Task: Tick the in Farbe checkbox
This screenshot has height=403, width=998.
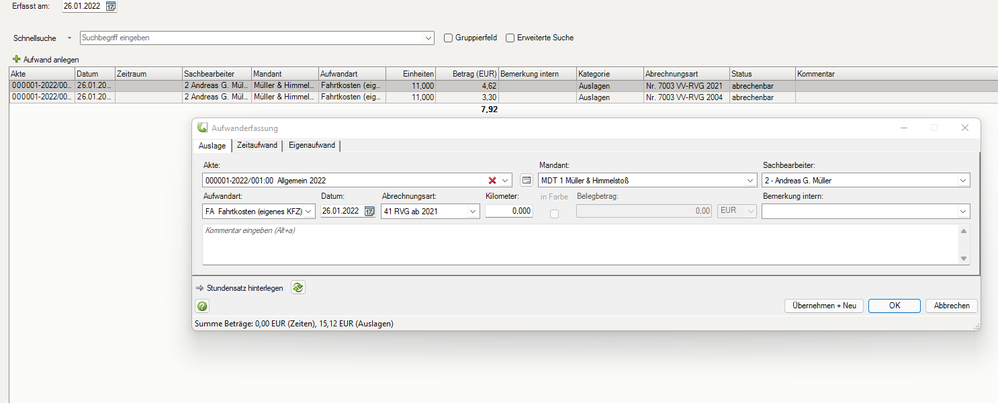Action: (555, 214)
